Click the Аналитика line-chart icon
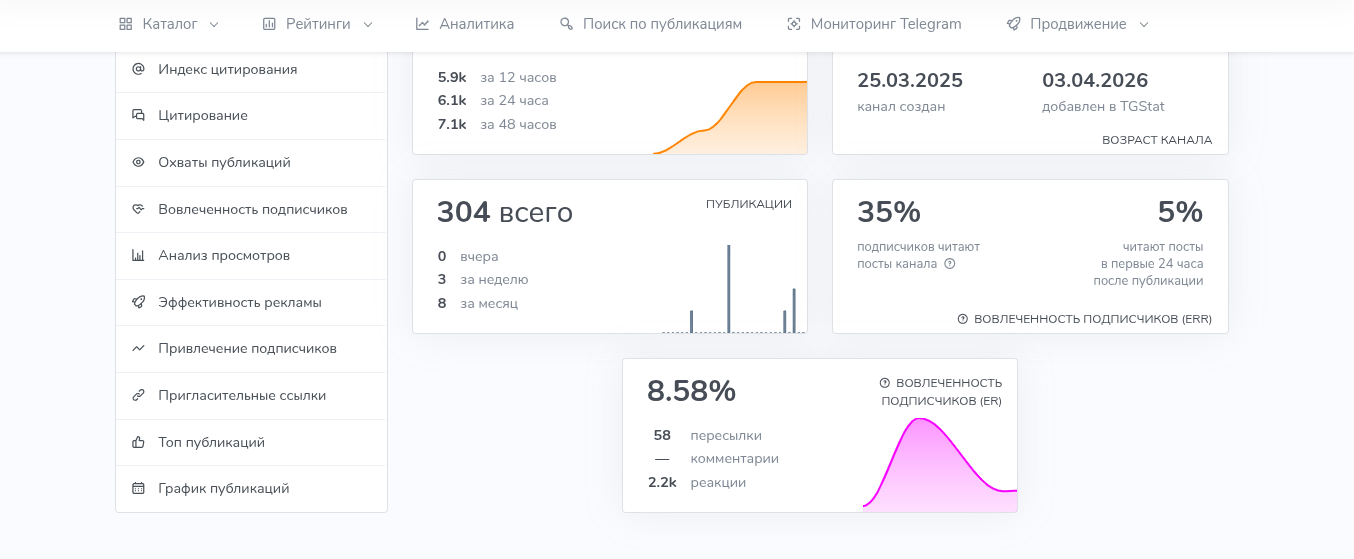1354x559 pixels. [x=422, y=24]
